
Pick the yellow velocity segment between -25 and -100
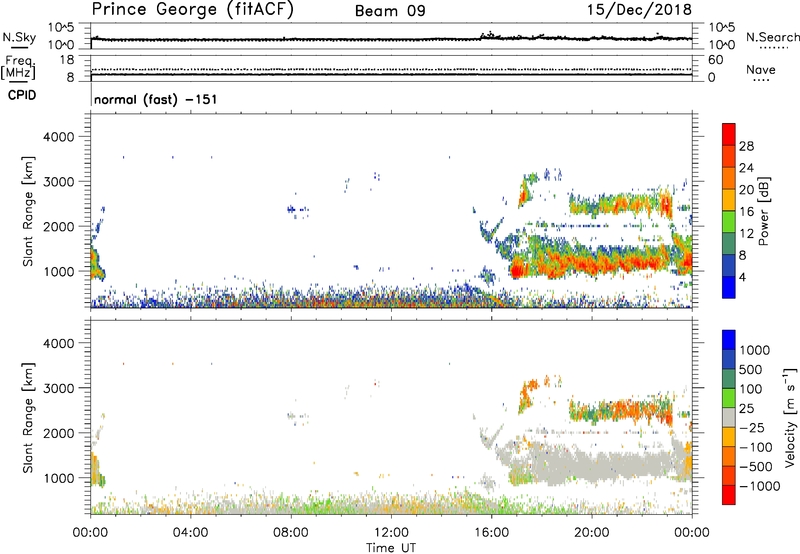tap(729, 437)
